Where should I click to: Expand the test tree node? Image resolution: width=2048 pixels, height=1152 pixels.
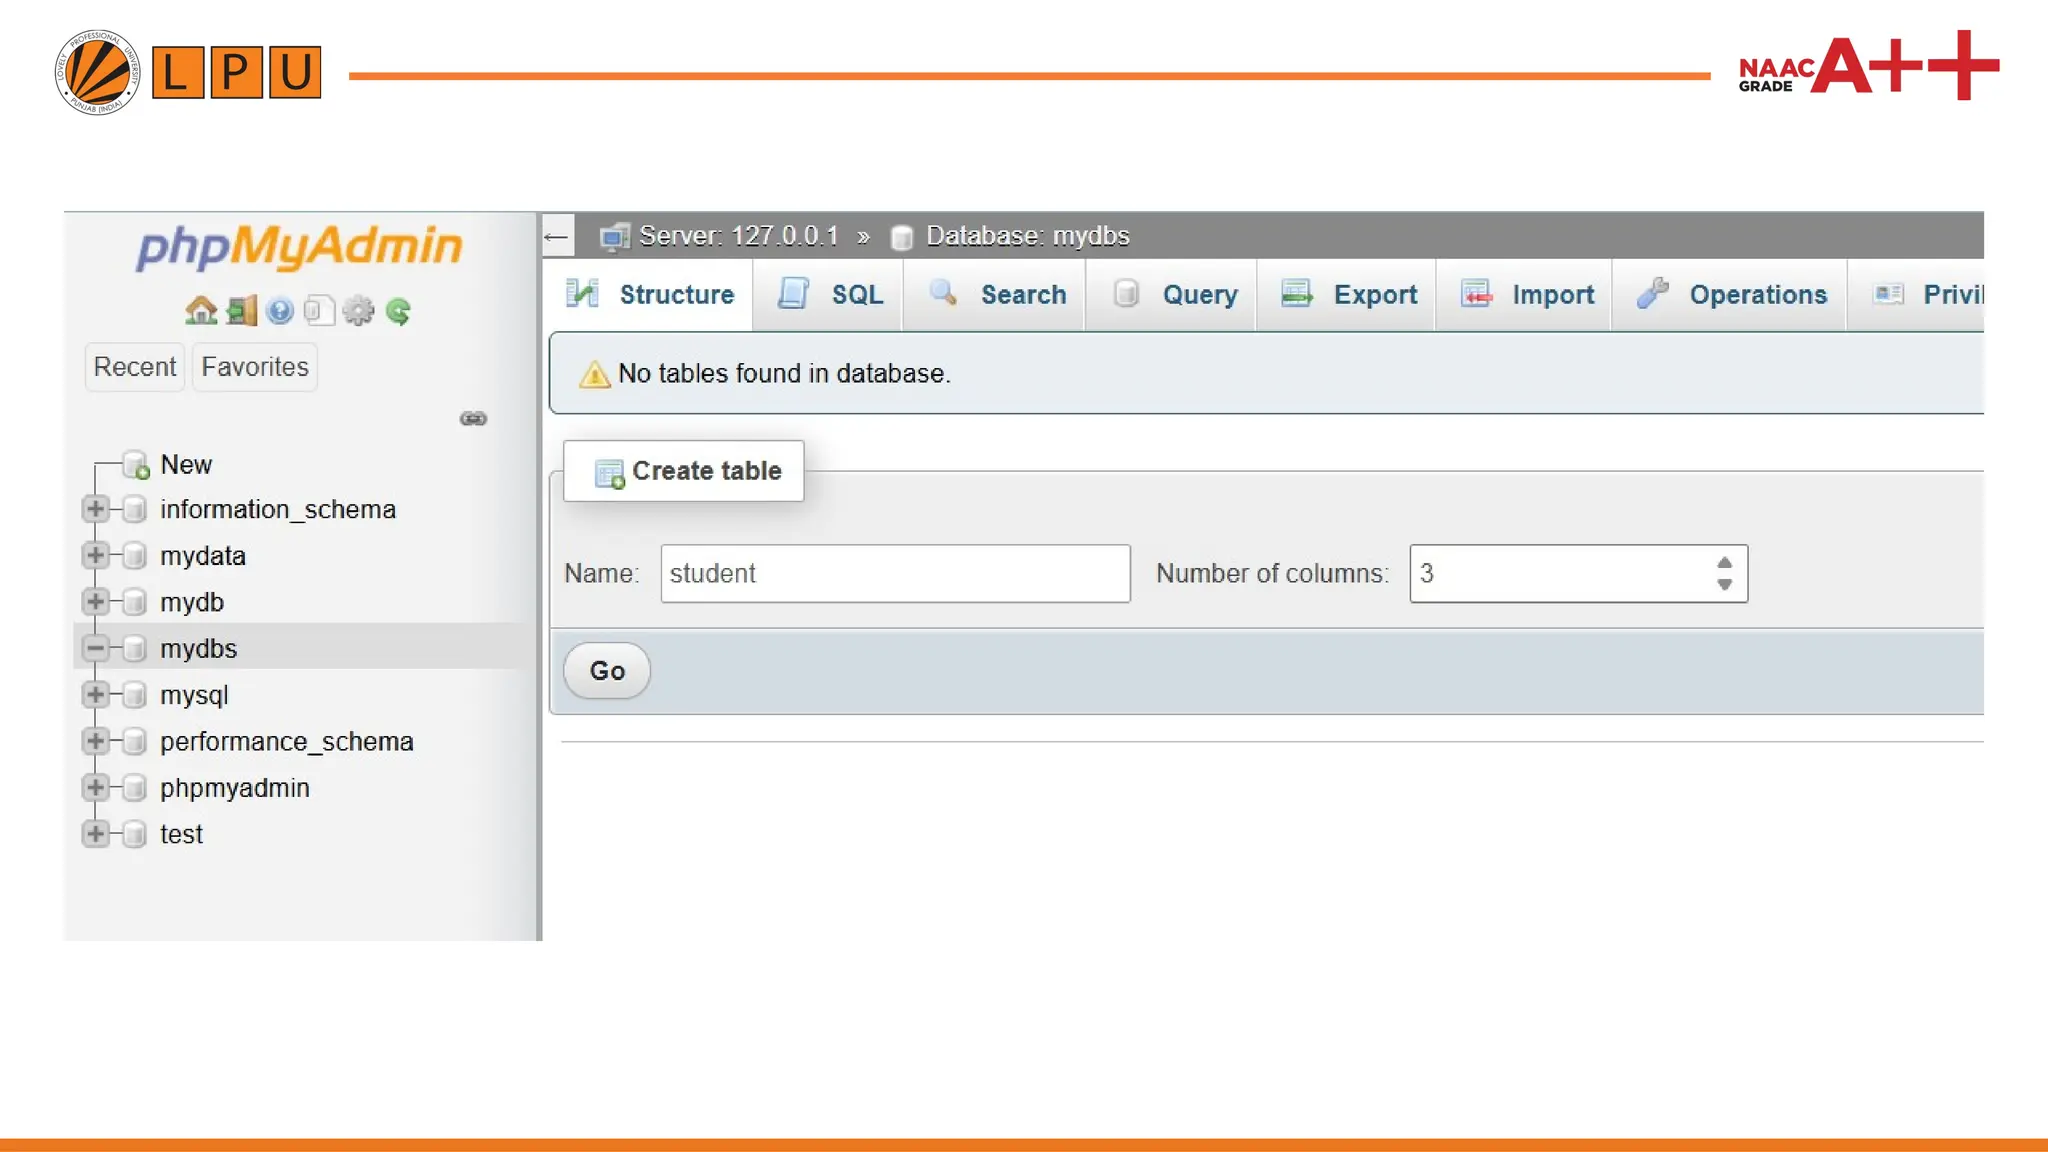95,834
